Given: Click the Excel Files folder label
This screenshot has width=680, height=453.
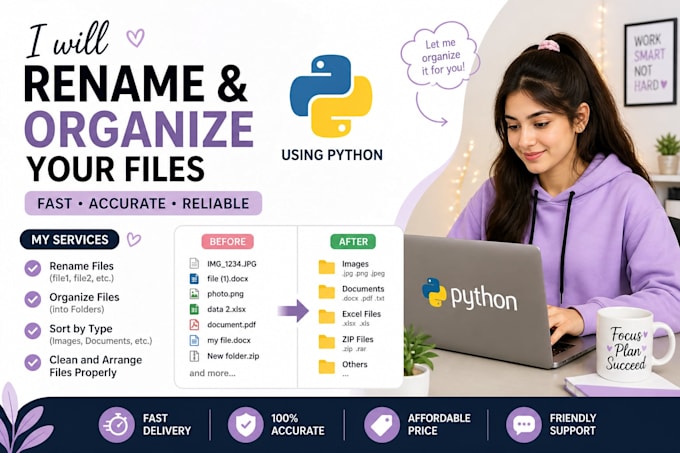Looking at the screenshot, I should (x=361, y=314).
